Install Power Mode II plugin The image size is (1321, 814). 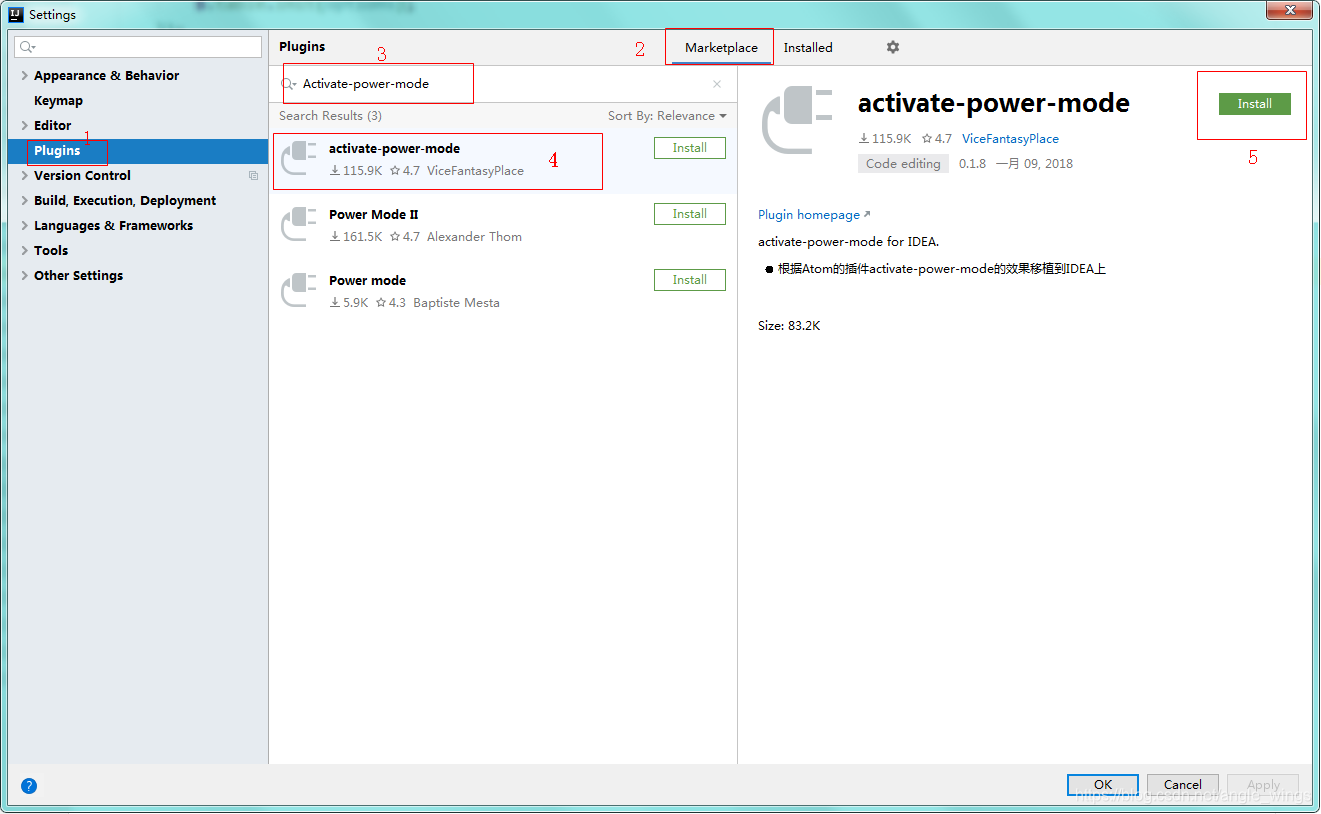690,214
